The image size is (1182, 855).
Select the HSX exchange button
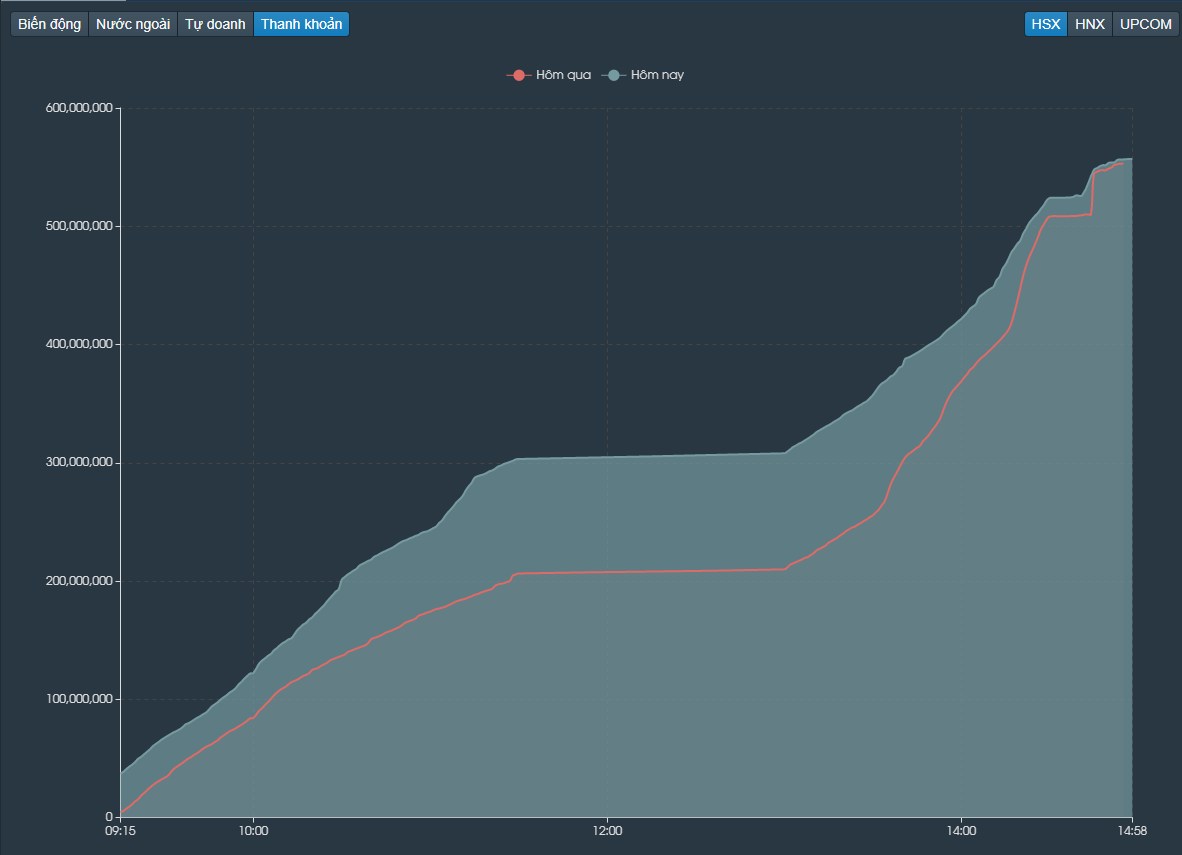pos(1046,24)
